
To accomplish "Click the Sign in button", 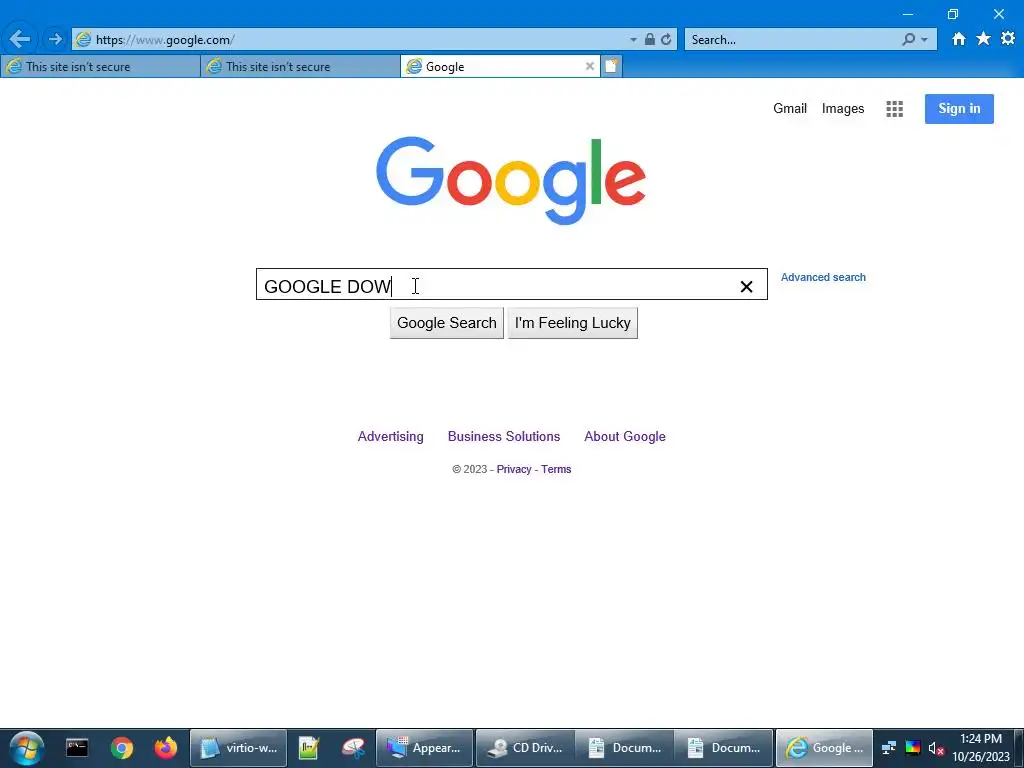I will (959, 108).
